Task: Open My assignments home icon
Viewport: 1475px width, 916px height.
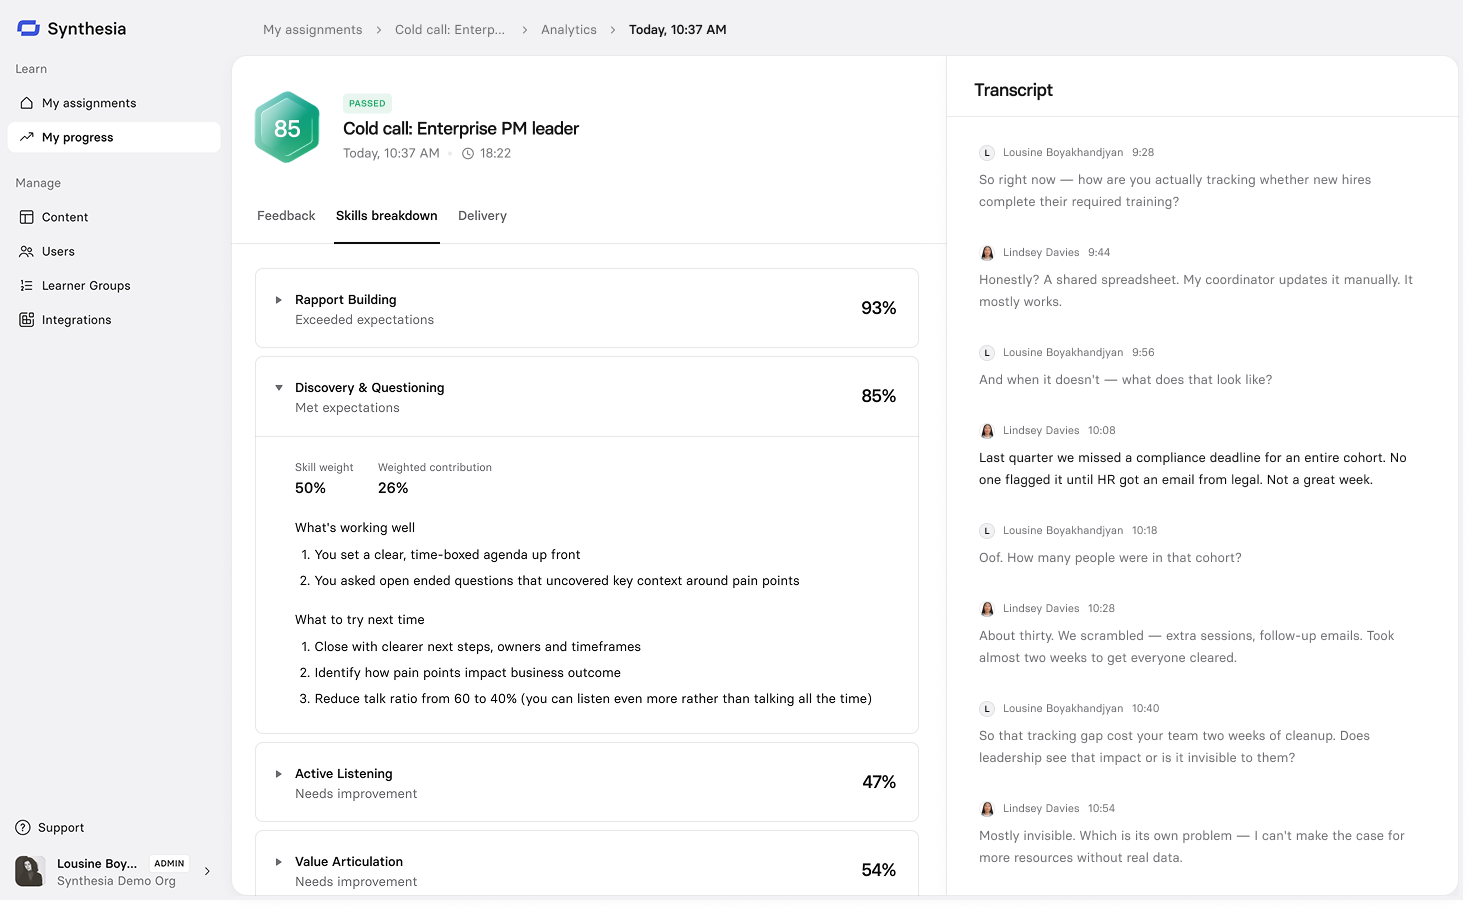Action: [27, 103]
